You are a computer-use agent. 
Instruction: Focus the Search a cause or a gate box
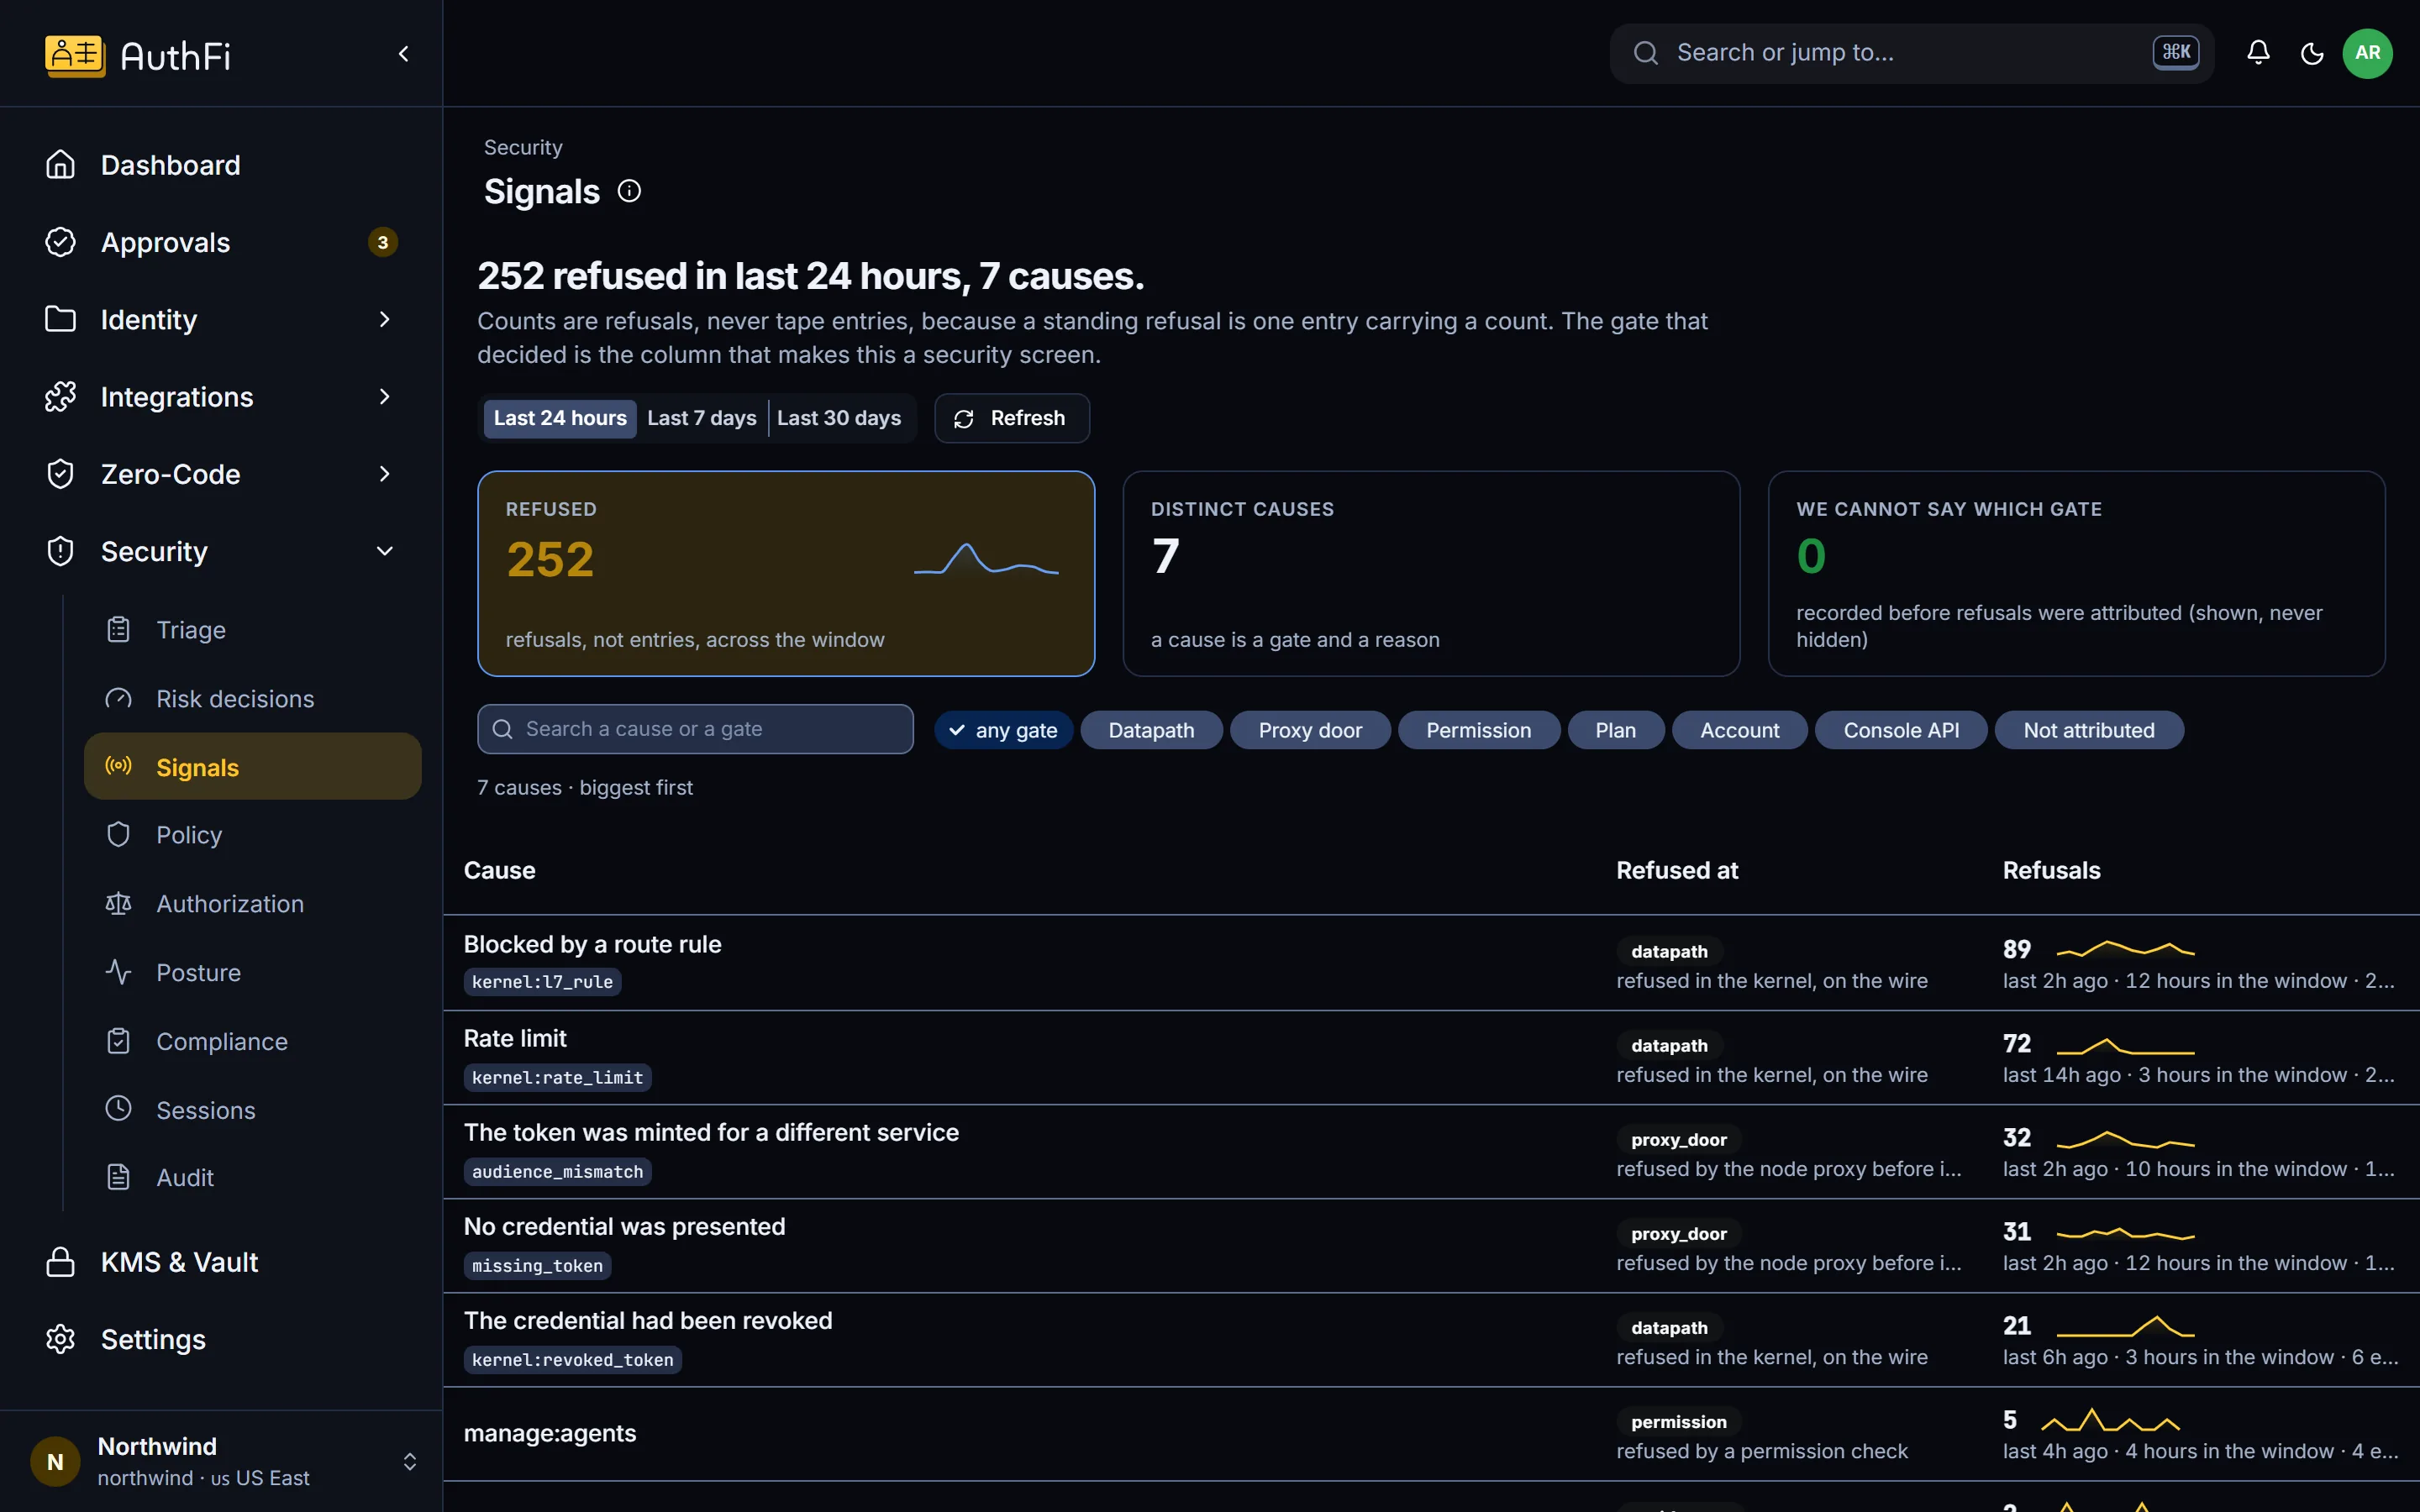point(695,729)
